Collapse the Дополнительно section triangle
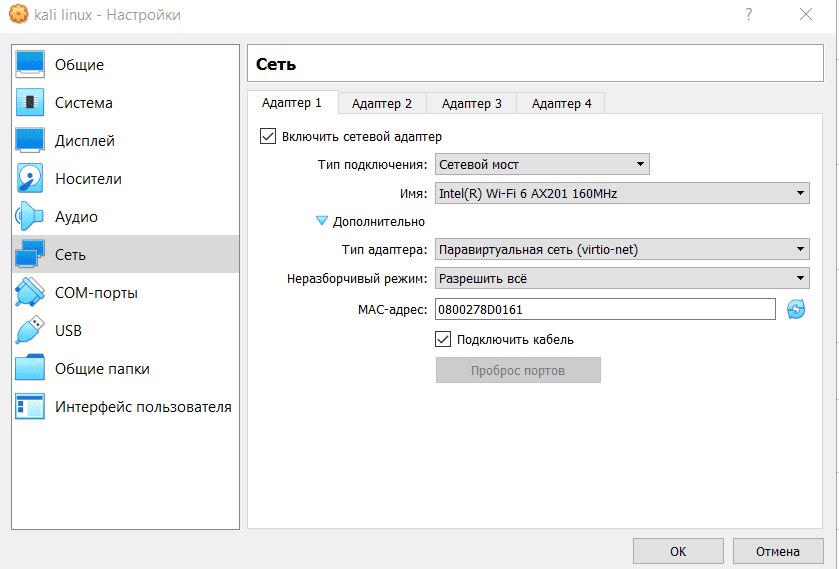This screenshot has width=839, height=569. tap(322, 222)
